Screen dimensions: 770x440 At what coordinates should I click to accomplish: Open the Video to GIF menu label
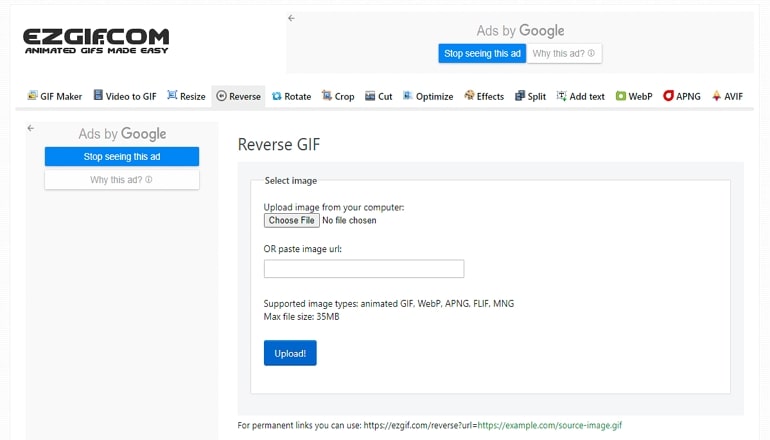click(131, 97)
